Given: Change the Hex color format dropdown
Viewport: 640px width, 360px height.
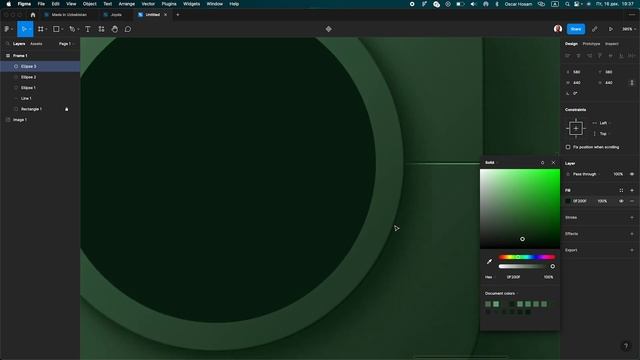Looking at the screenshot, I should click(490, 277).
